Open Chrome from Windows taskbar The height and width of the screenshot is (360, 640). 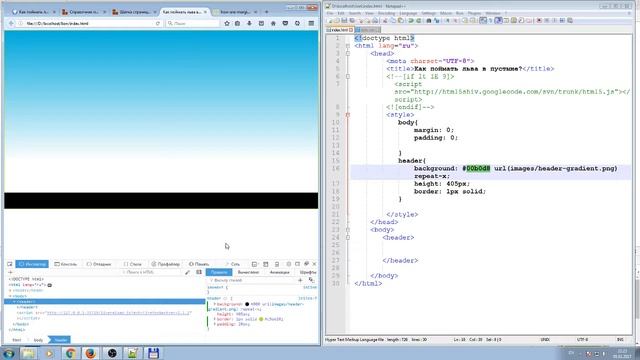(x=70, y=353)
